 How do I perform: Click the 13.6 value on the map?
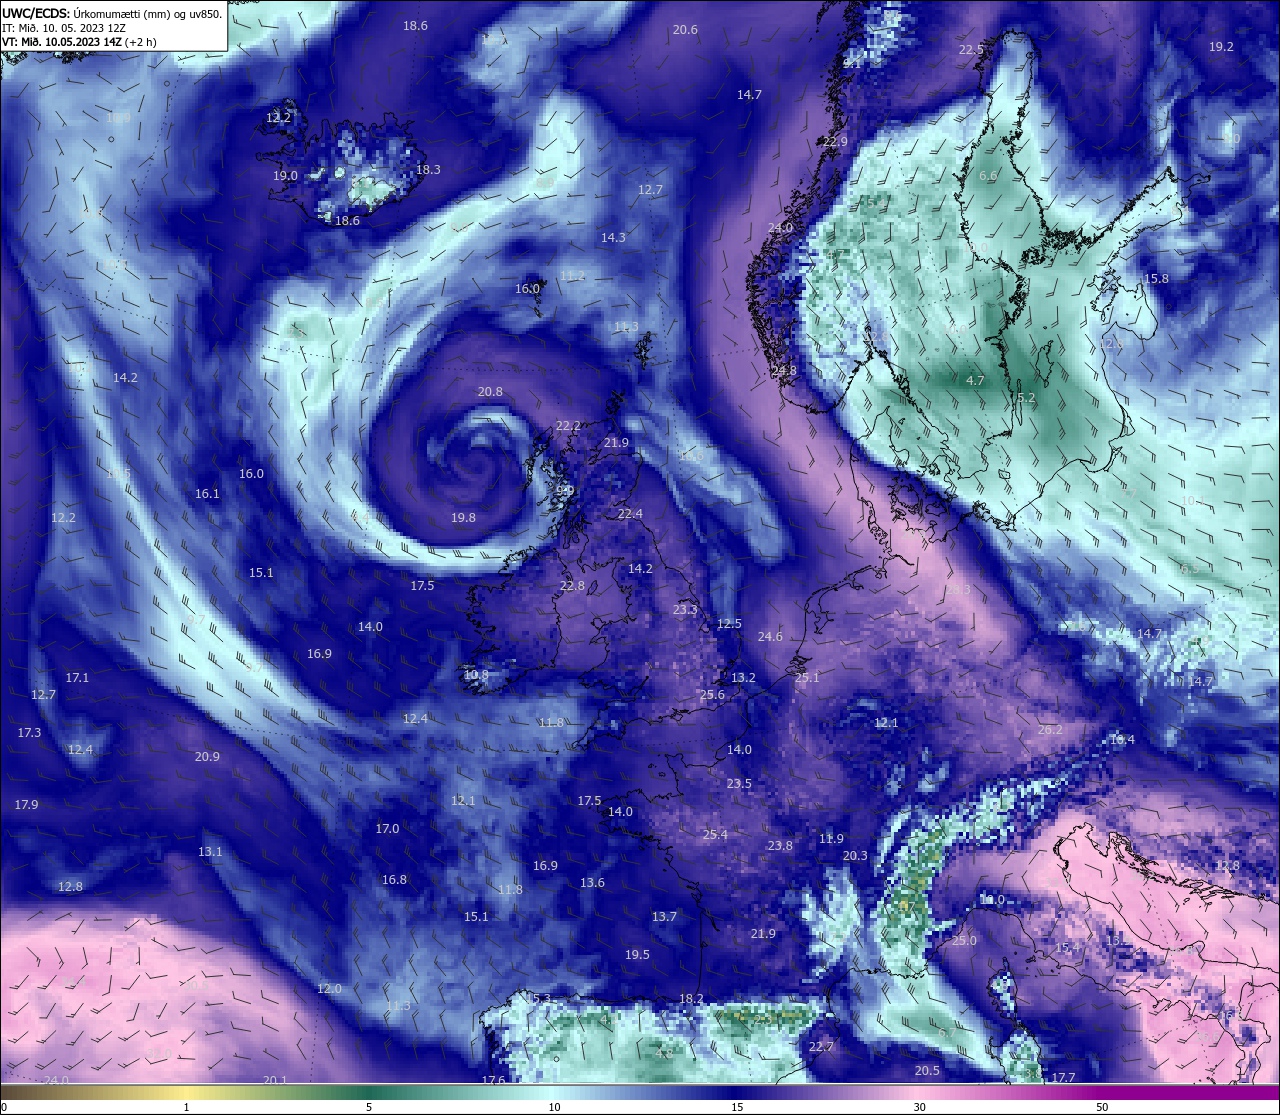tap(592, 883)
